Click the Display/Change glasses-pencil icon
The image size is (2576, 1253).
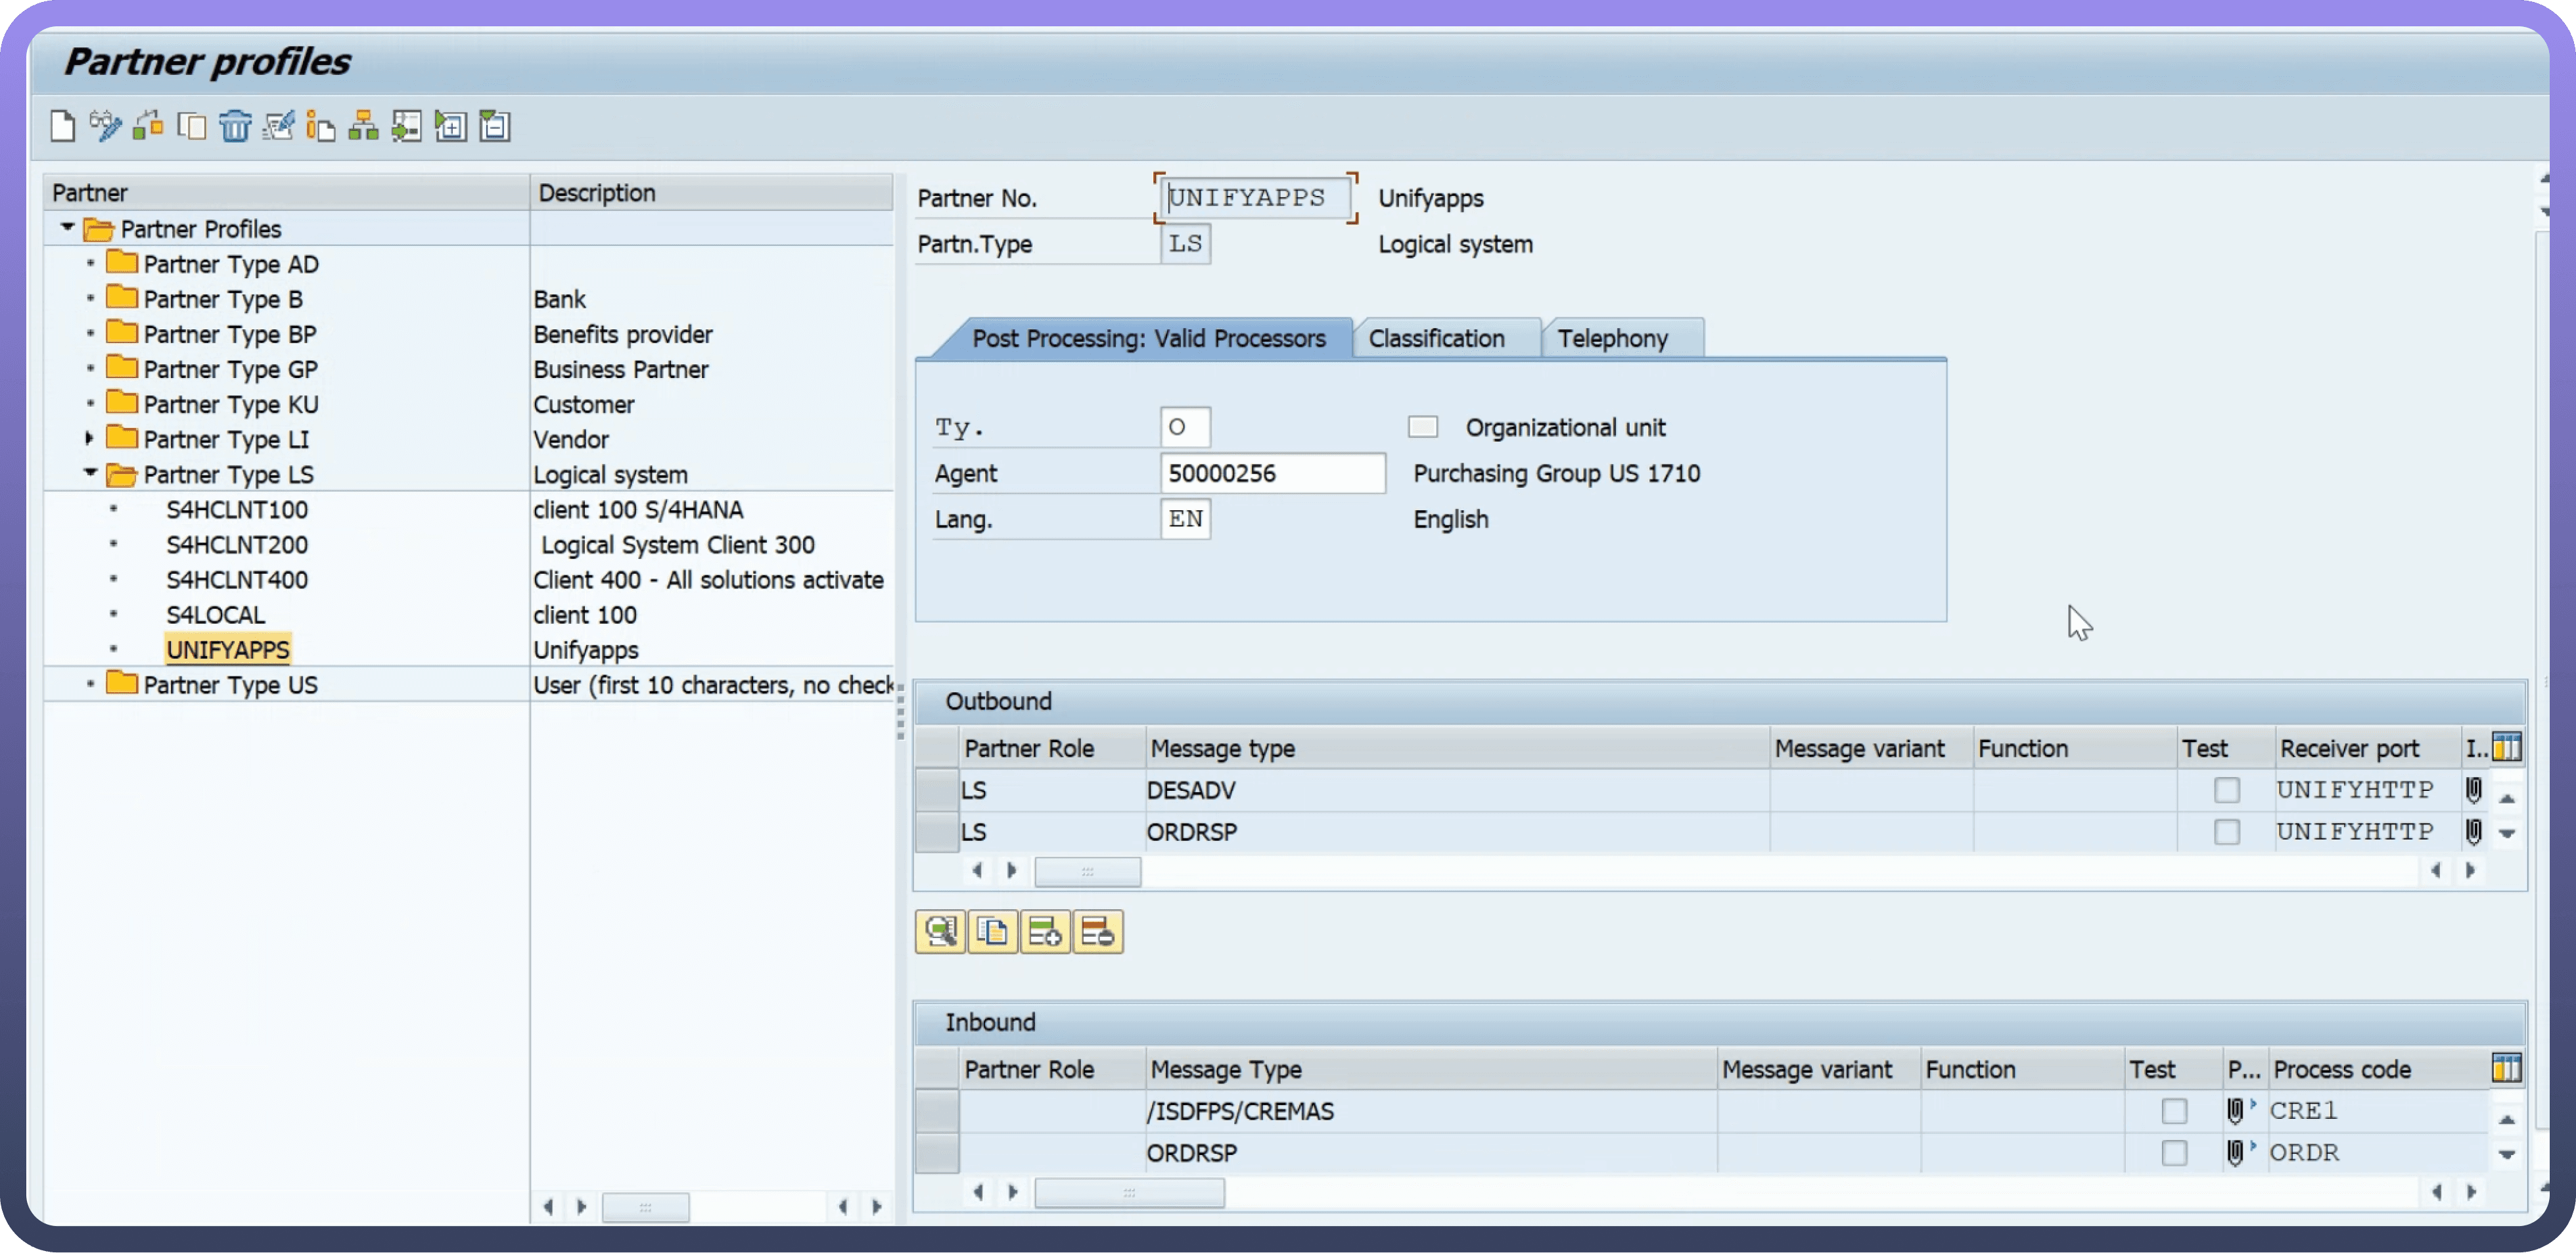click(x=105, y=127)
